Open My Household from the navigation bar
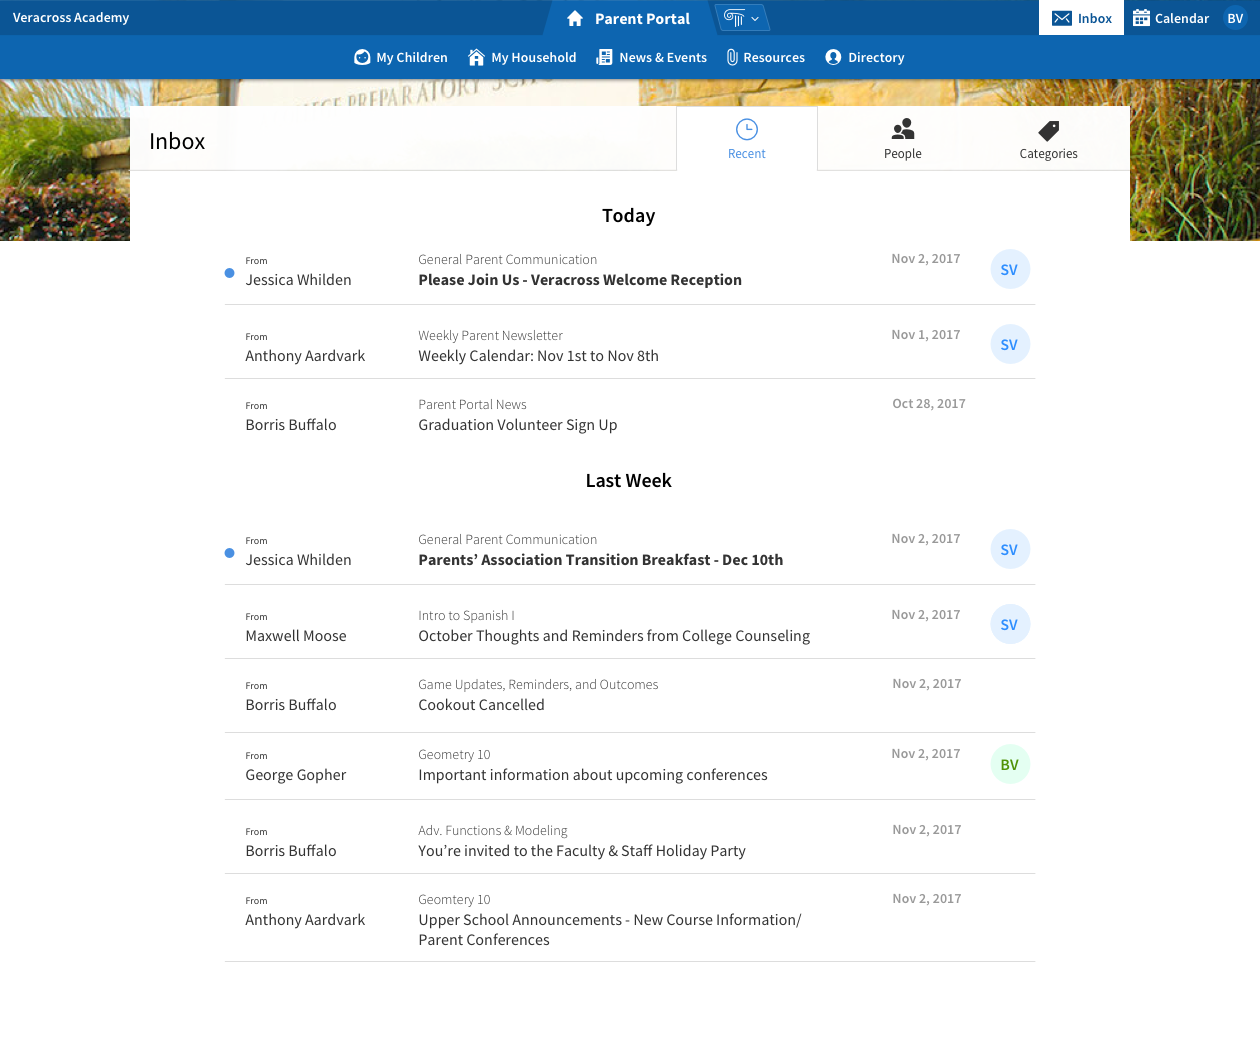 click(x=476, y=57)
